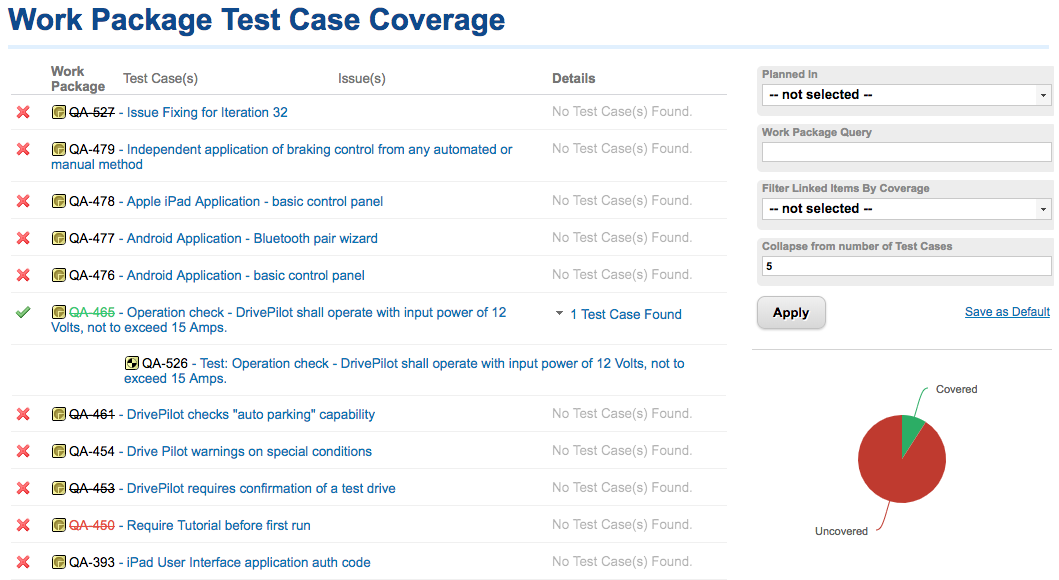Viewport: 1059px width, 580px height.
Task: Click the work package icon next to QA-450
Action: coord(59,526)
